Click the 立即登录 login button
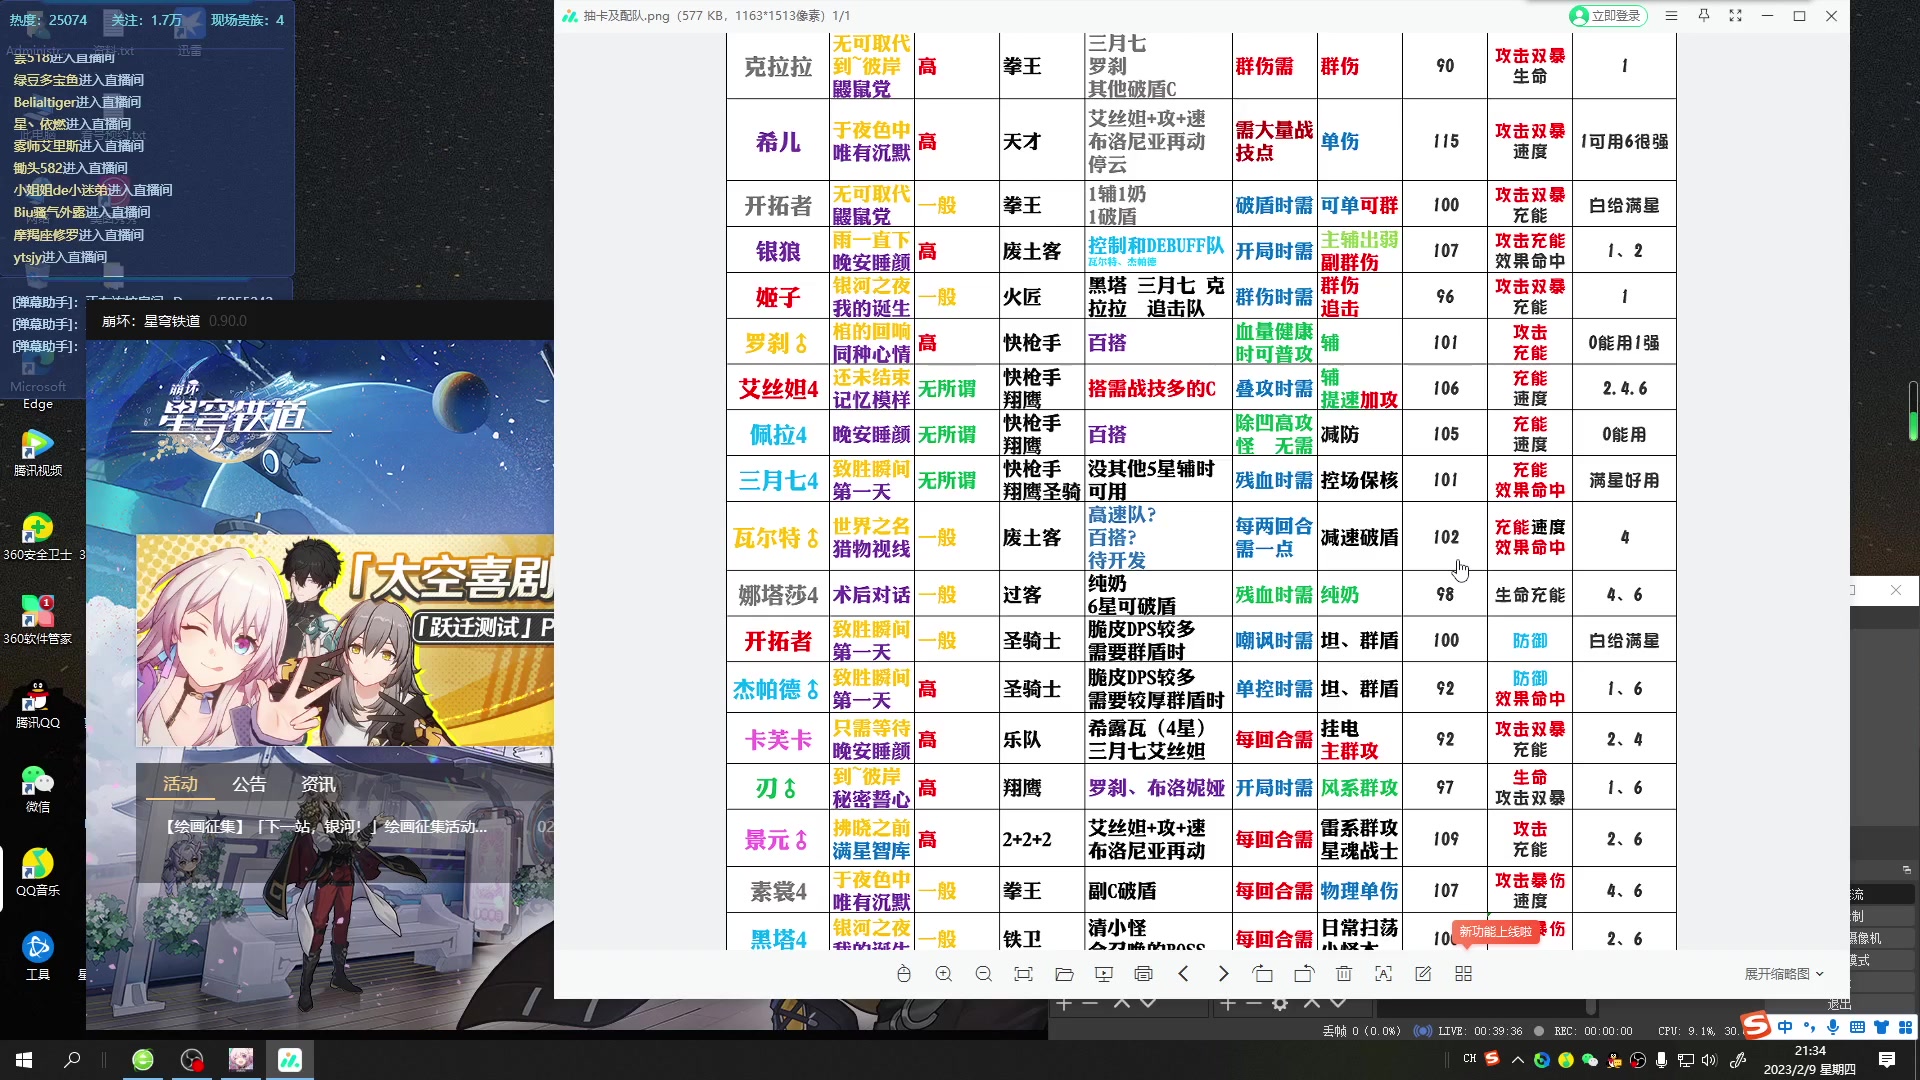 tap(1607, 16)
